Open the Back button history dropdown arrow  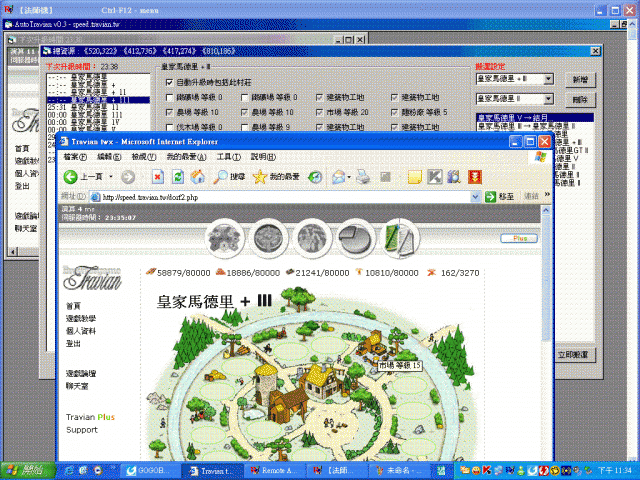pos(111,177)
